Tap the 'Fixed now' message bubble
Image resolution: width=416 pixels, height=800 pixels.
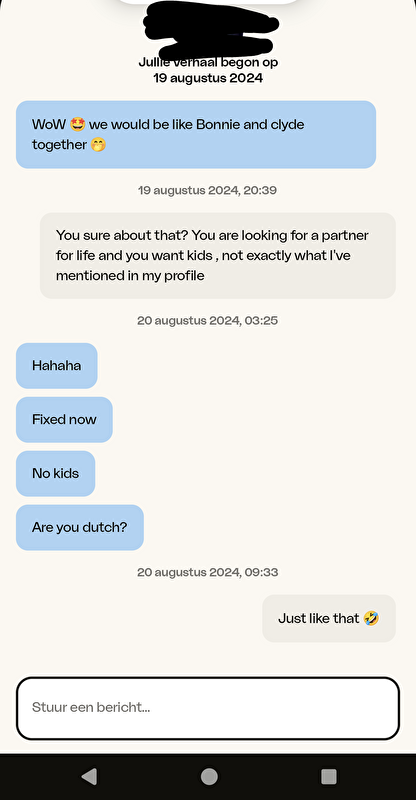pos(64,419)
